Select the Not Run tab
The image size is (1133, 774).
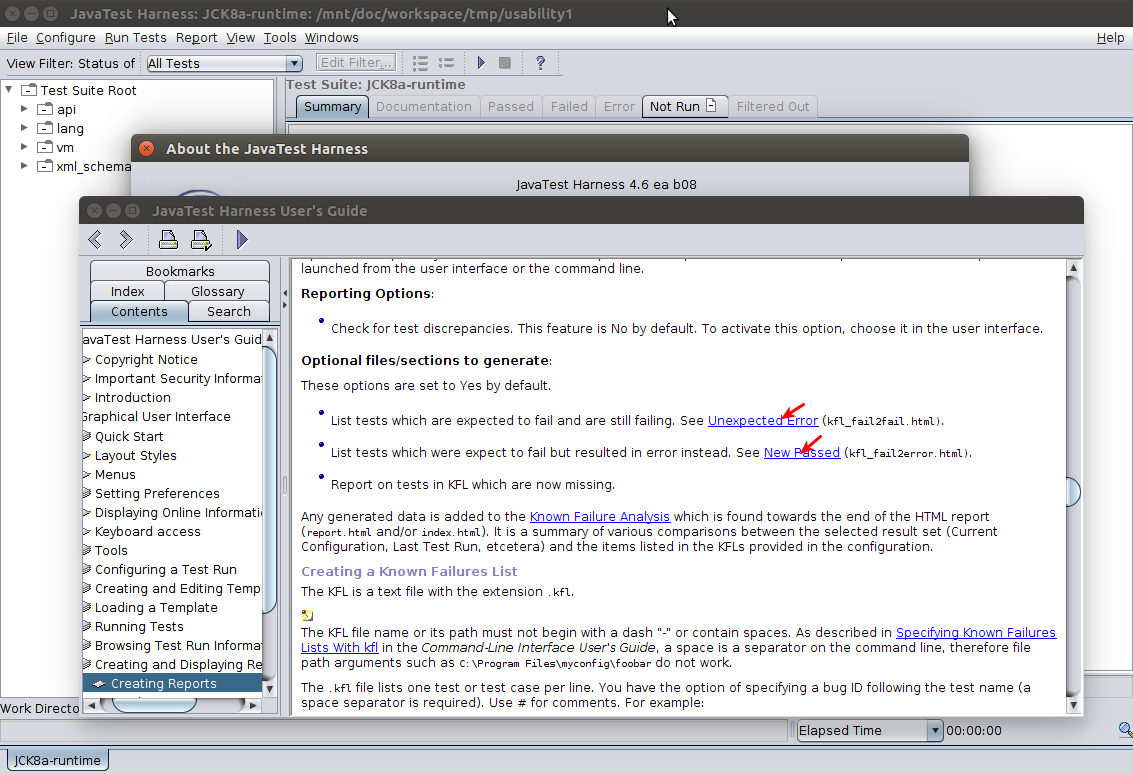pos(683,106)
